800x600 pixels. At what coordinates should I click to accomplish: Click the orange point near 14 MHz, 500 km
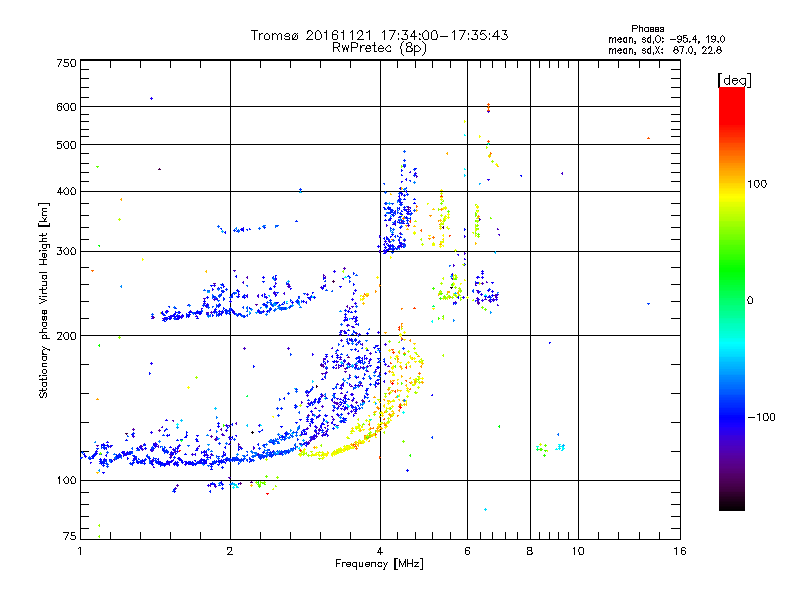[648, 138]
